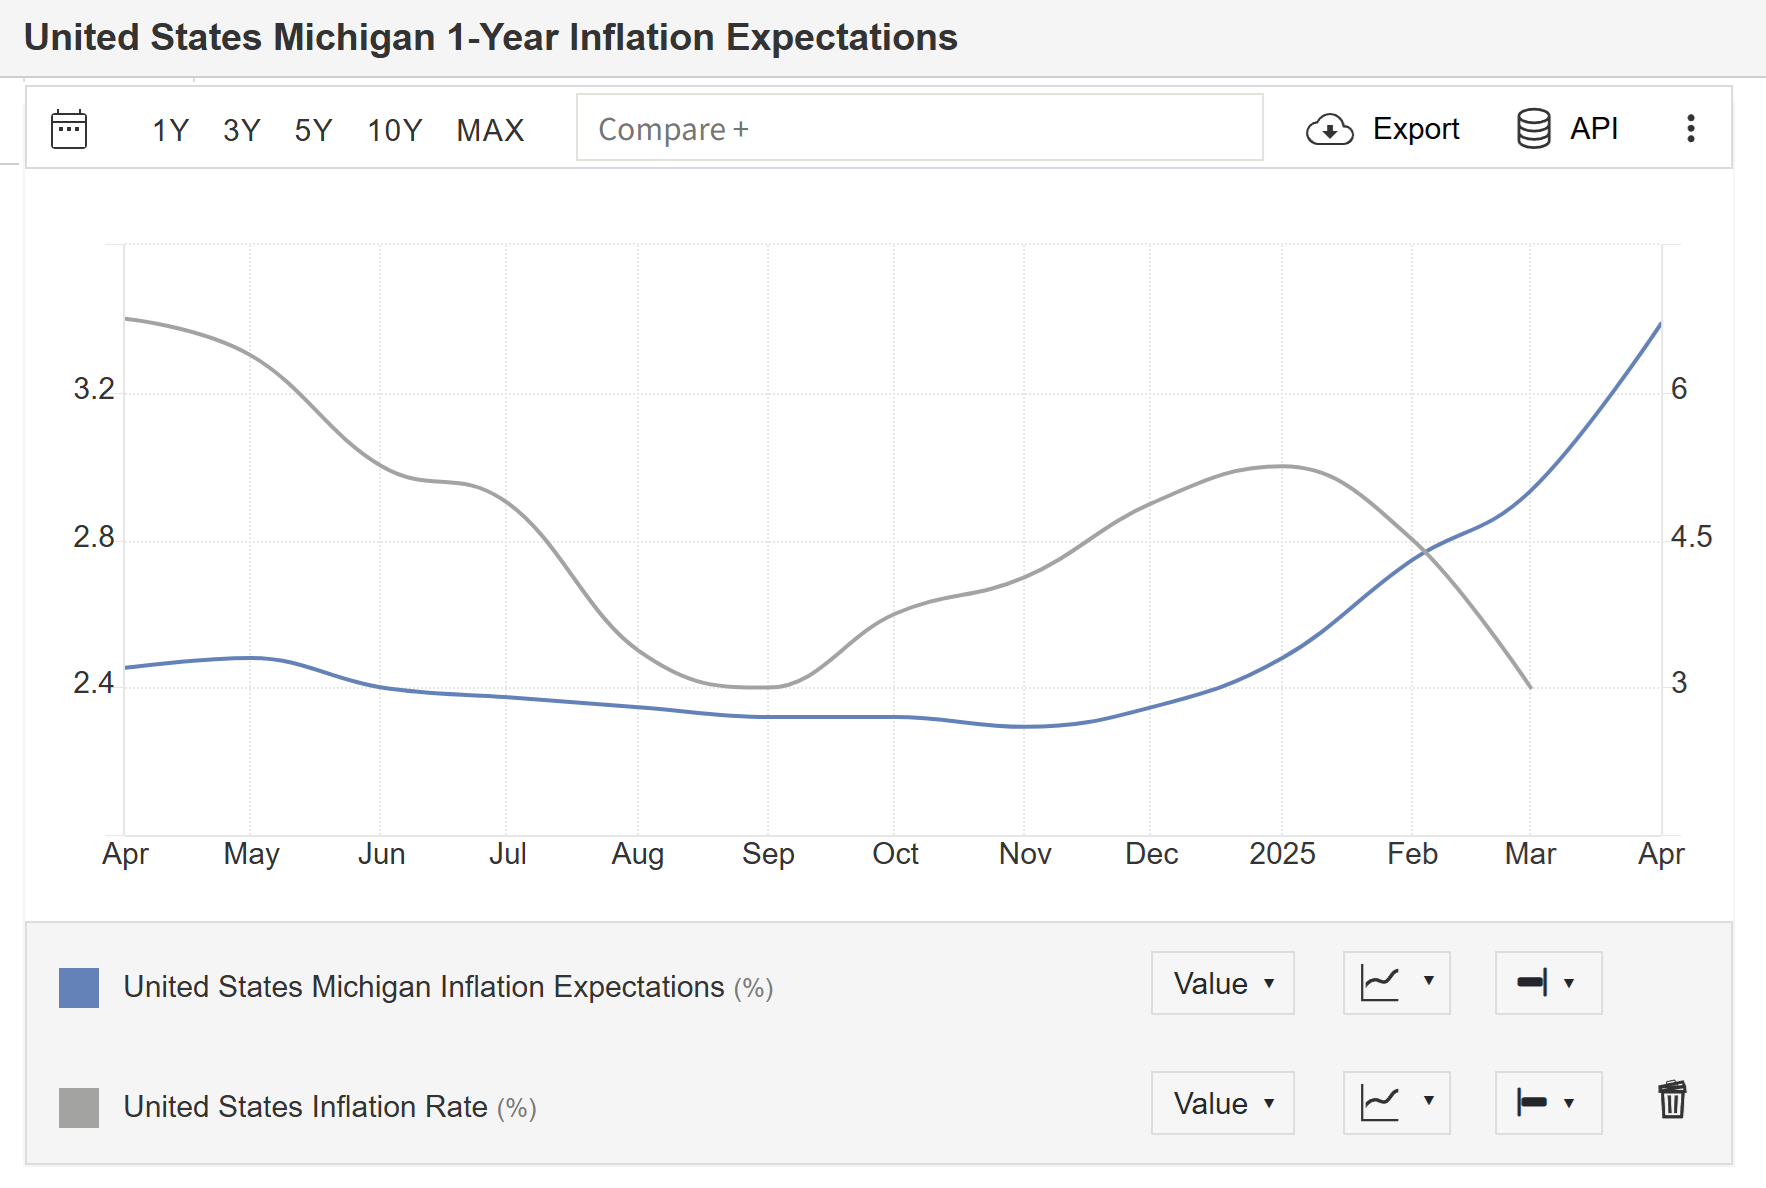This screenshot has height=1188, width=1766.
Task: Open Value dropdown for US Inflation Rate
Action: click(x=1222, y=1103)
